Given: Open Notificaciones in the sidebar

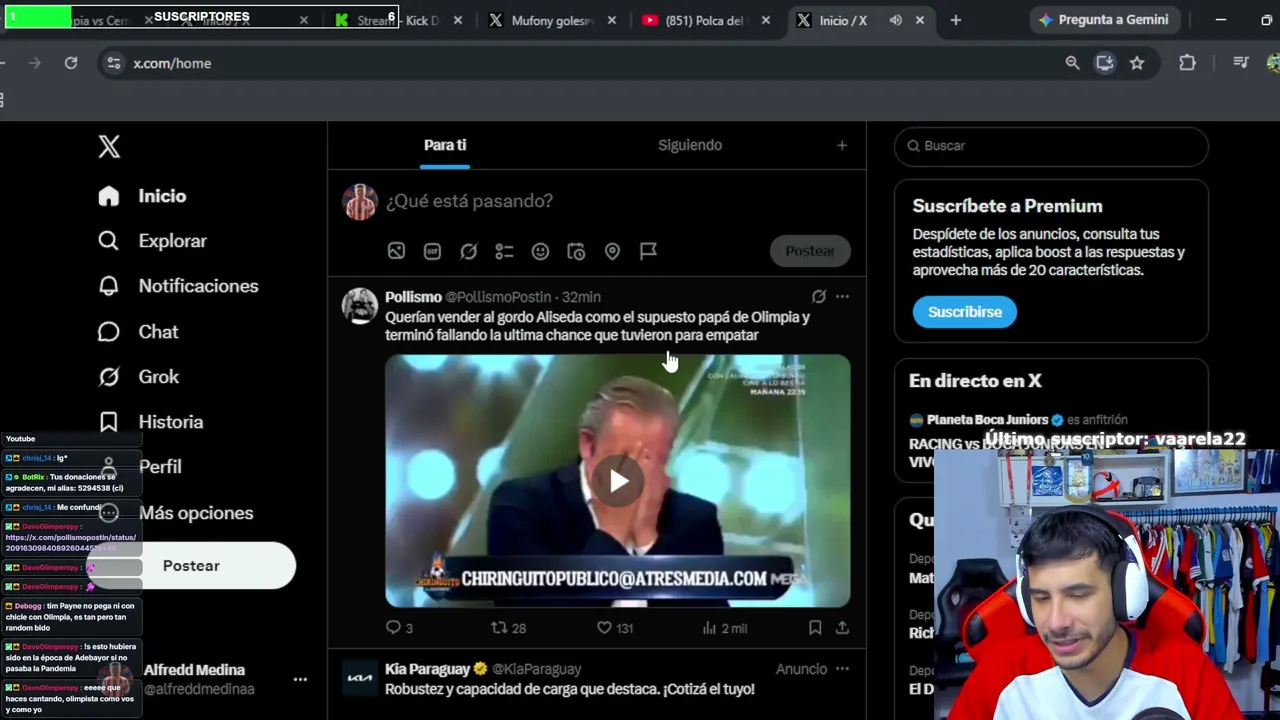Looking at the screenshot, I should [x=178, y=286].
